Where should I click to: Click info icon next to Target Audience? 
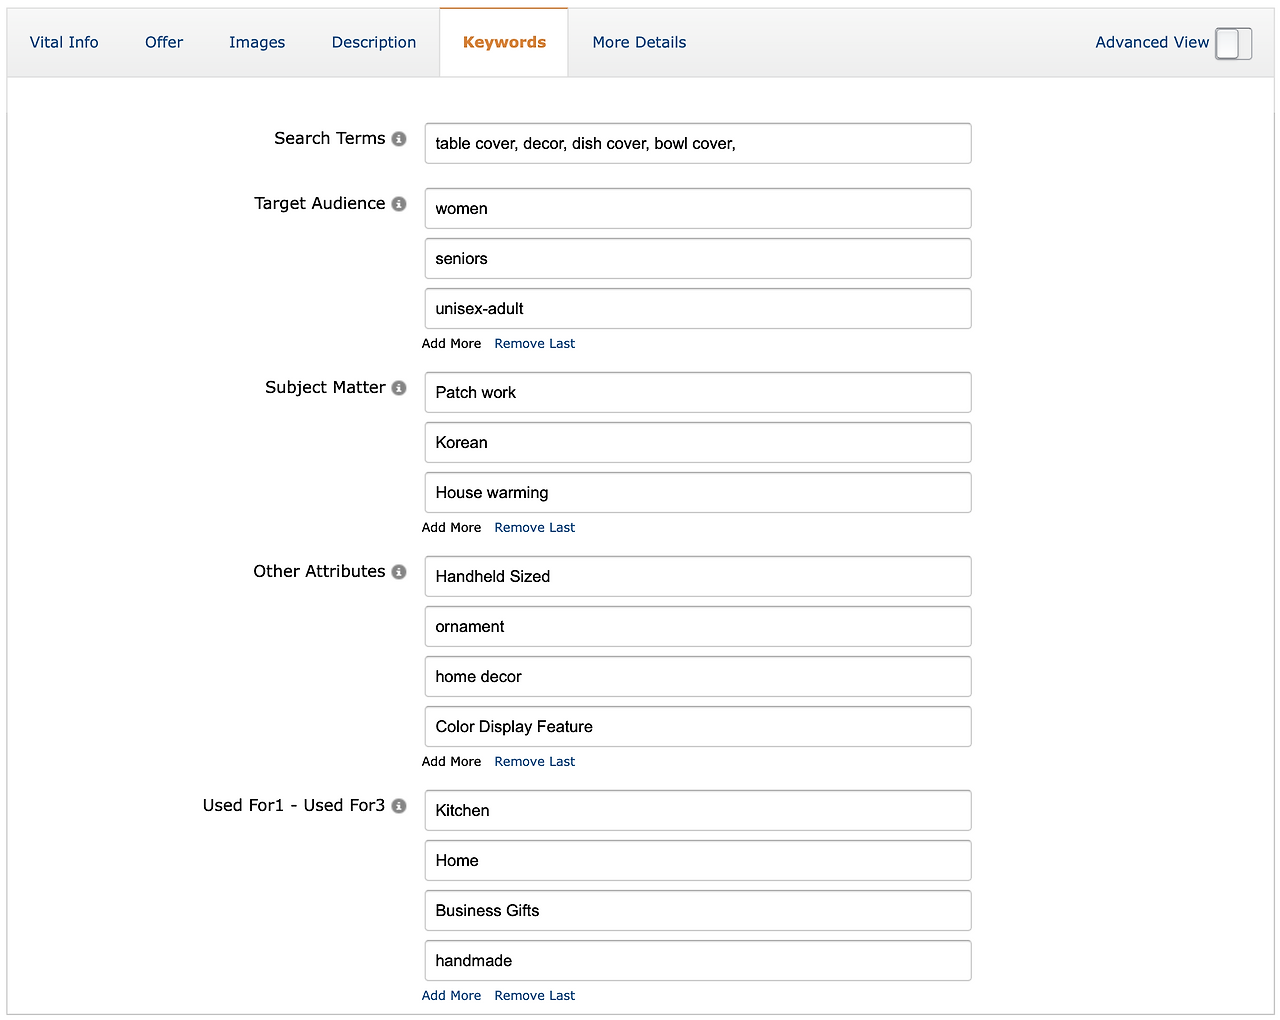[399, 204]
